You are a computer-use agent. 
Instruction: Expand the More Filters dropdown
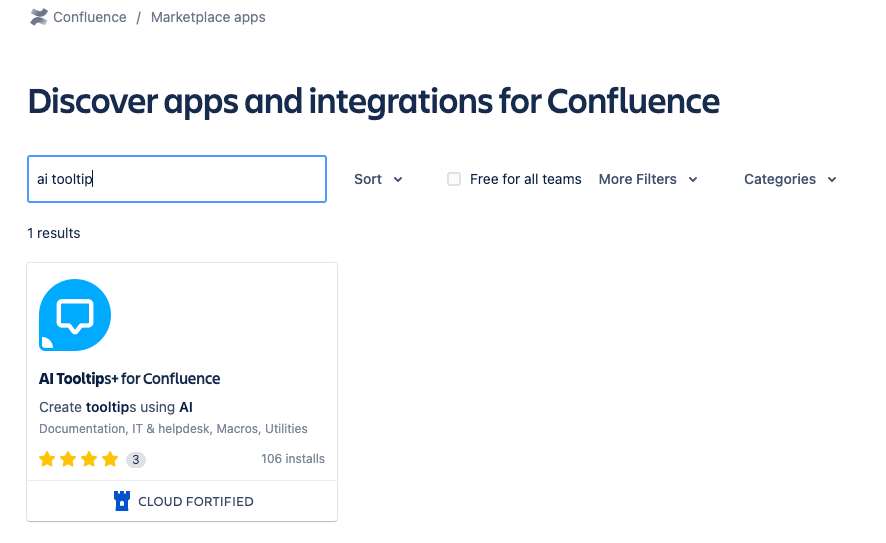648,179
